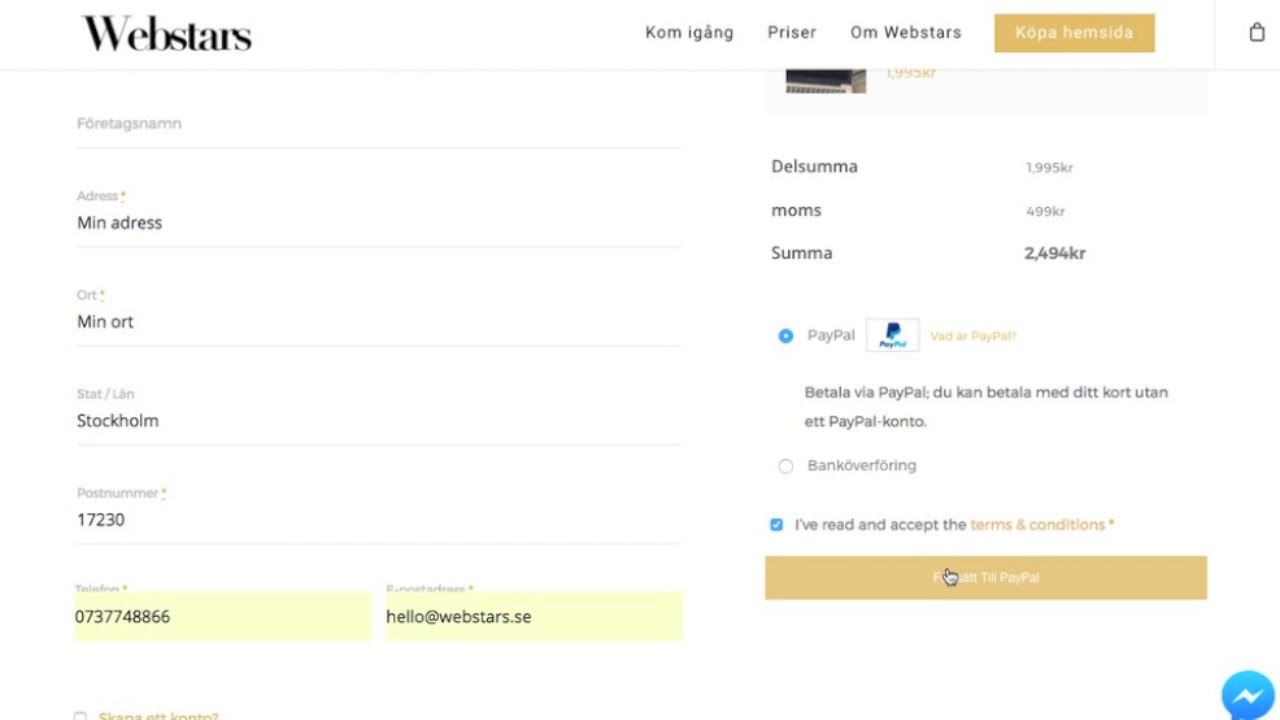The width and height of the screenshot is (1280, 720).
Task: Toggle the terms & conditions checkbox
Action: point(777,525)
